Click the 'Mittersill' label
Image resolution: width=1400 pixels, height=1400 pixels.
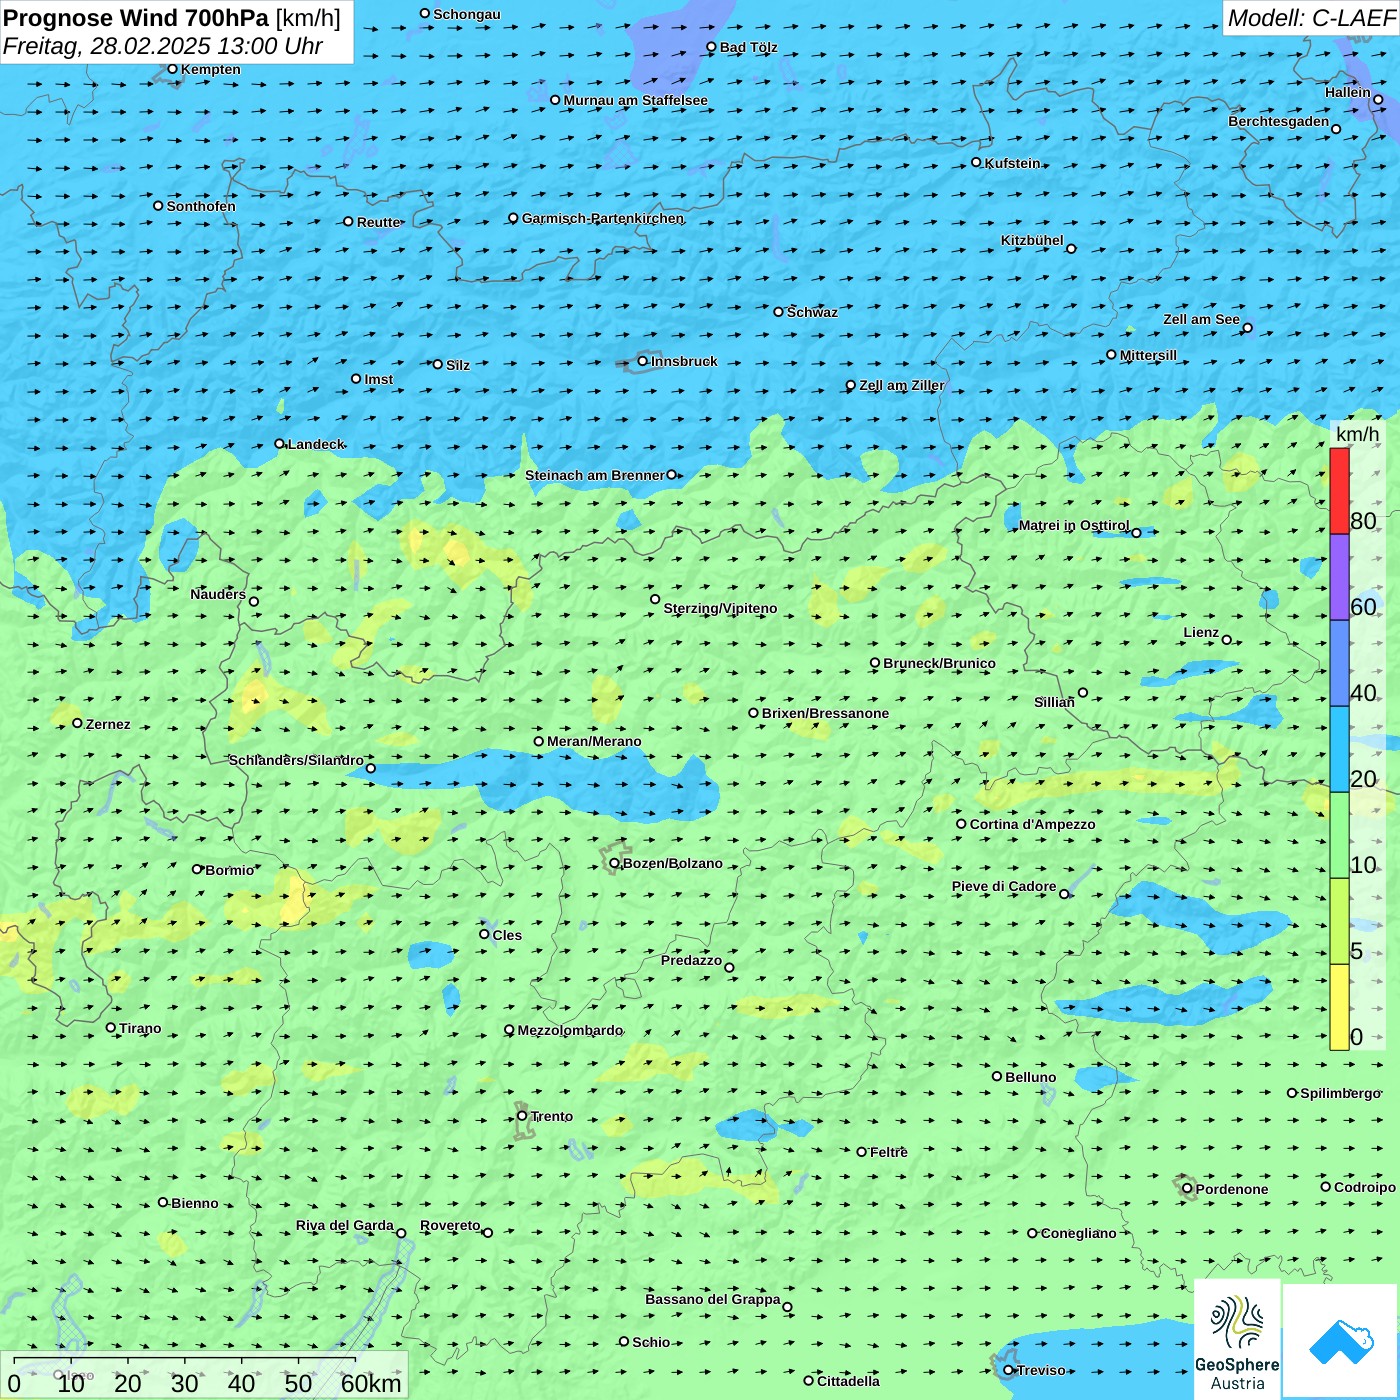click(x=1148, y=355)
